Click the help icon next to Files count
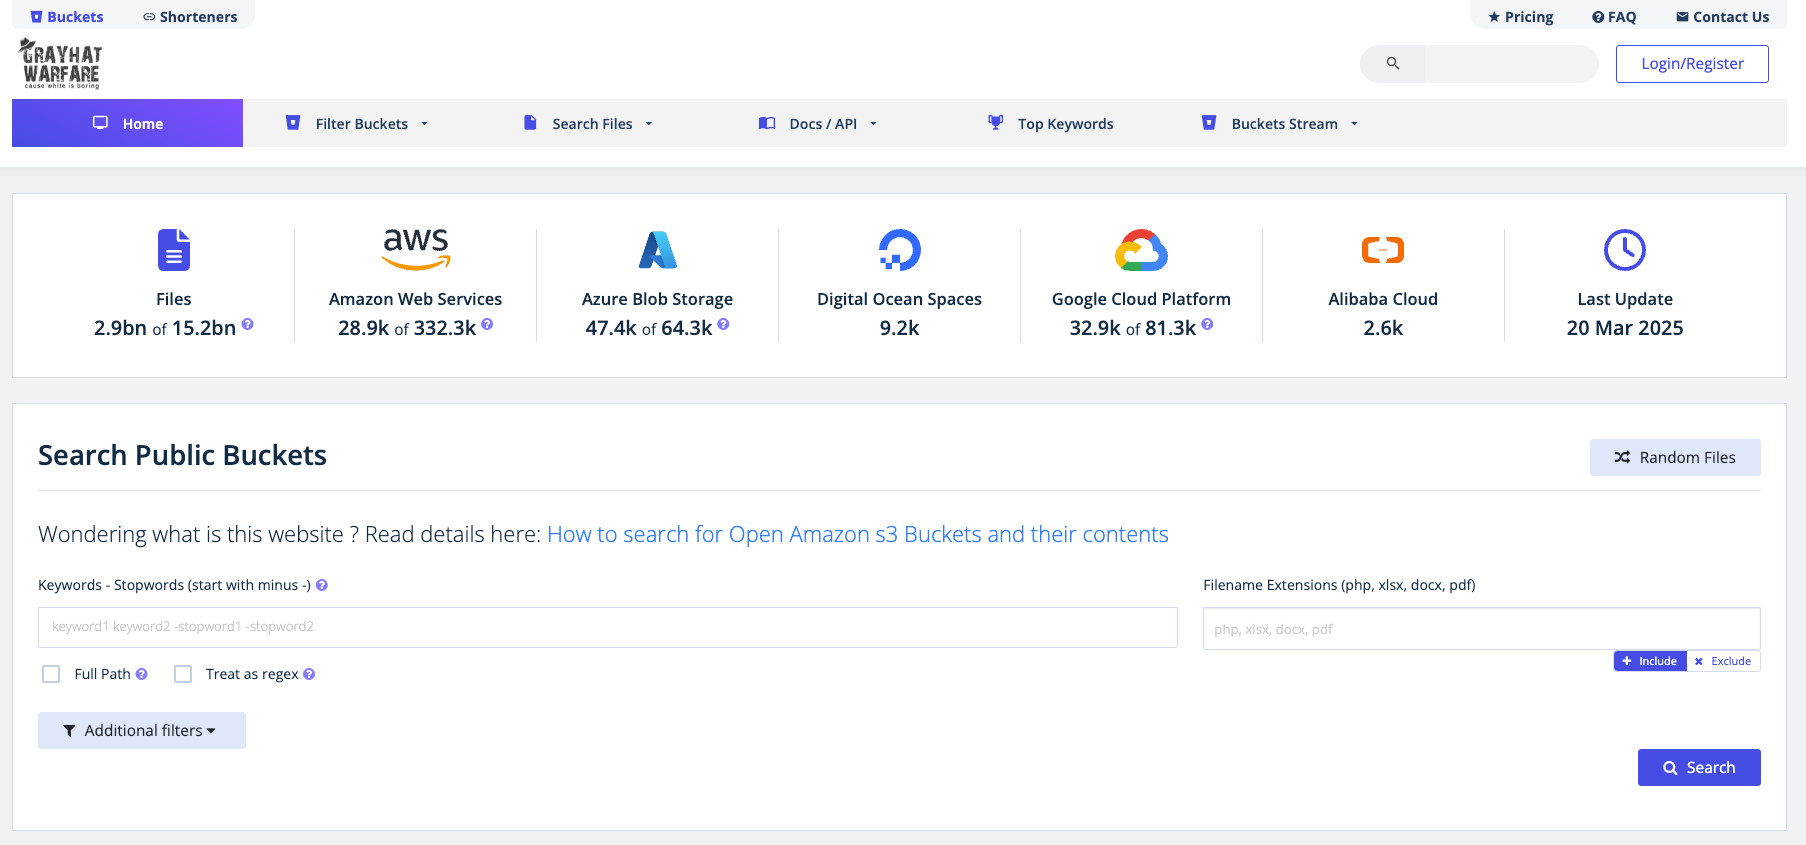Image resolution: width=1806 pixels, height=845 pixels. [x=248, y=324]
